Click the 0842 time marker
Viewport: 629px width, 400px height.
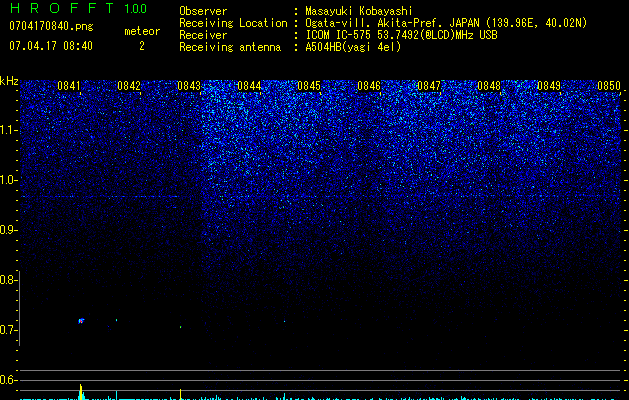[x=129, y=86]
